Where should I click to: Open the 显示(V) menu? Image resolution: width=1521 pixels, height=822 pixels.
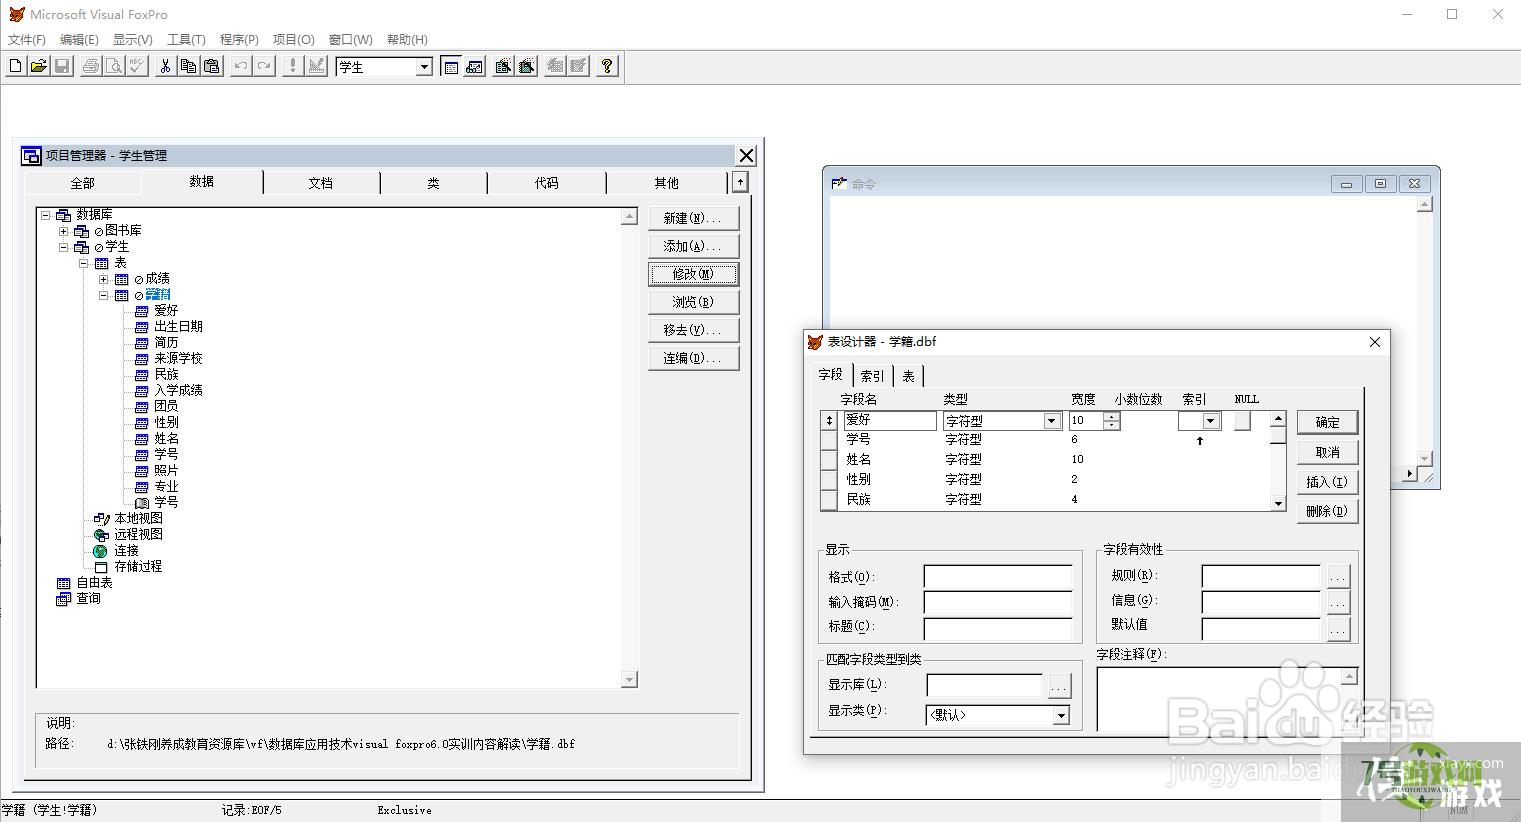point(132,40)
